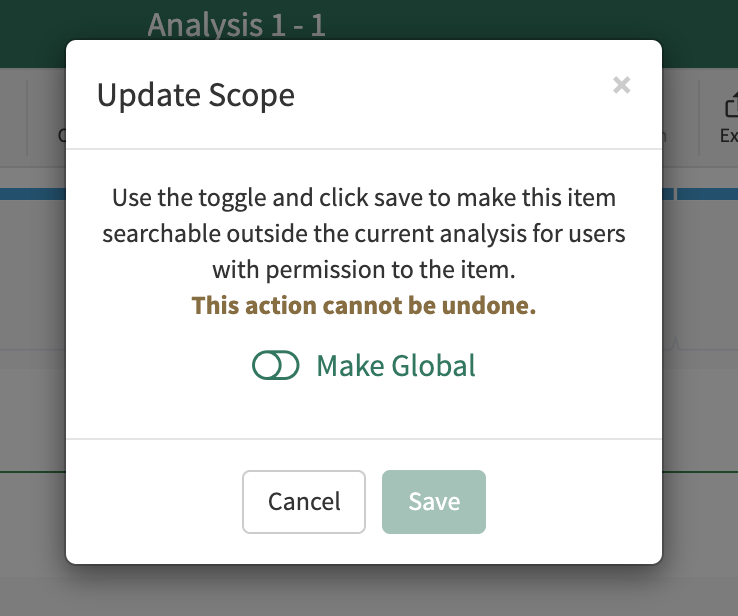Click the empty dialog footer left of Cancel
738x616 pixels.
click(x=150, y=501)
